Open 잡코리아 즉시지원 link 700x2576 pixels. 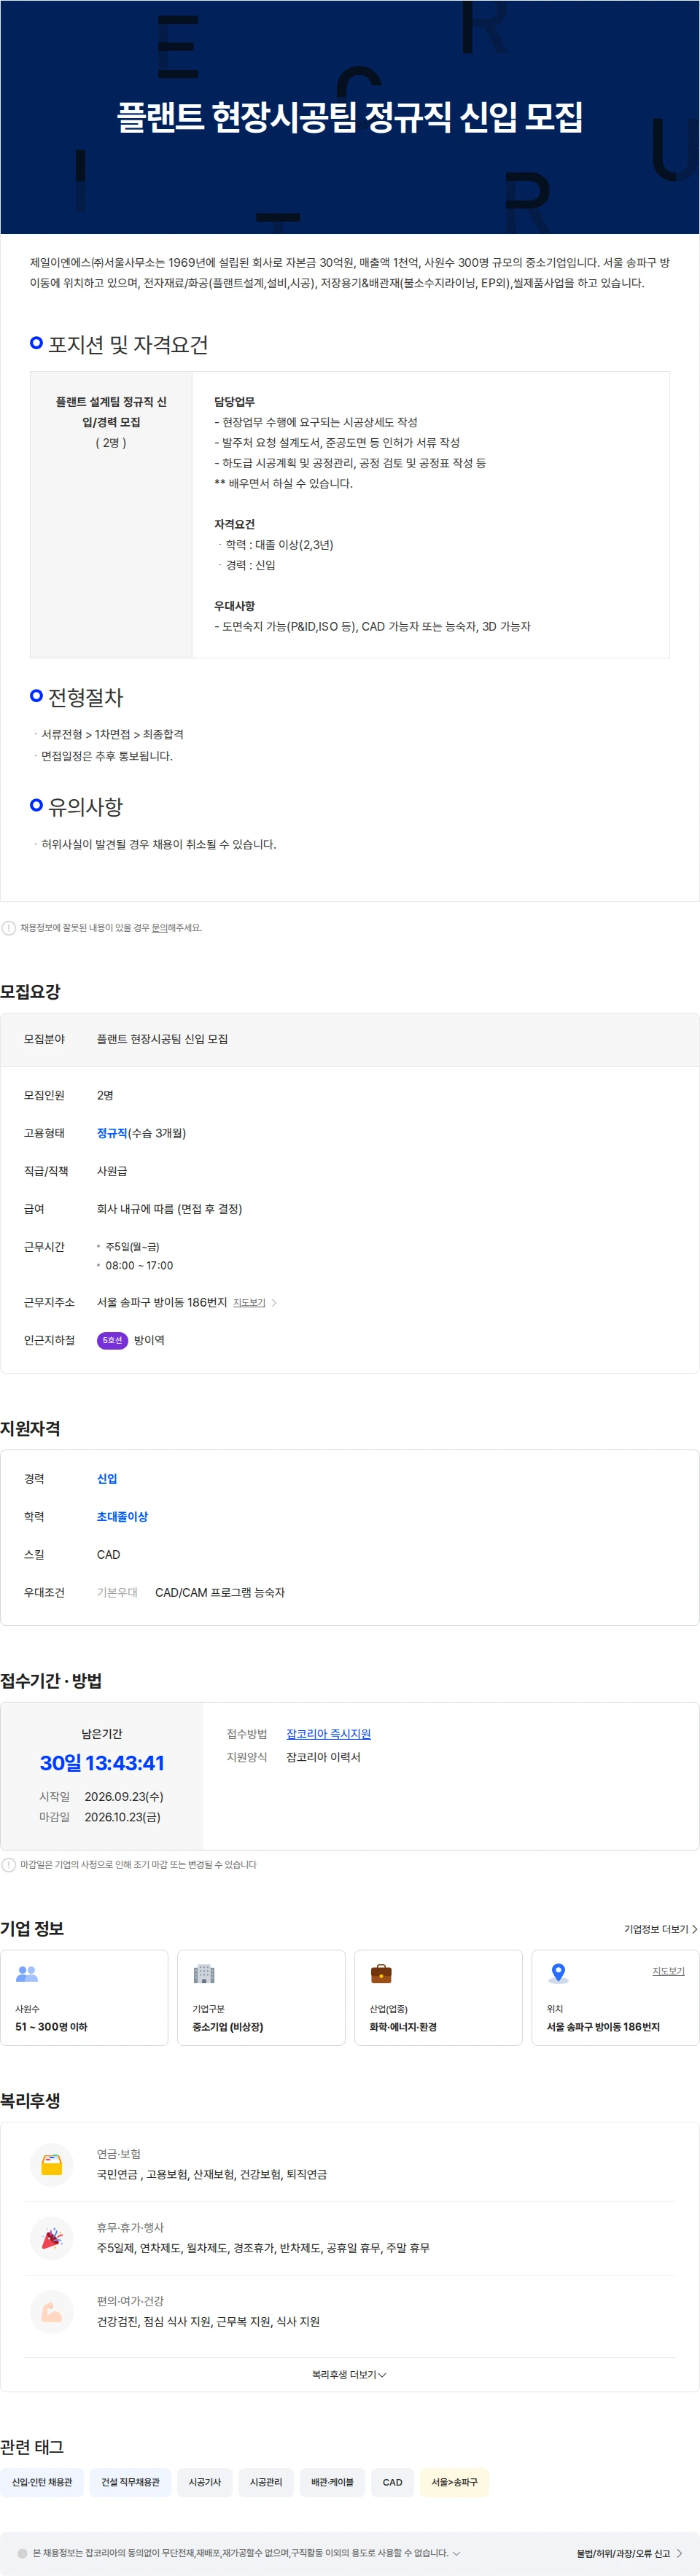(x=328, y=1734)
